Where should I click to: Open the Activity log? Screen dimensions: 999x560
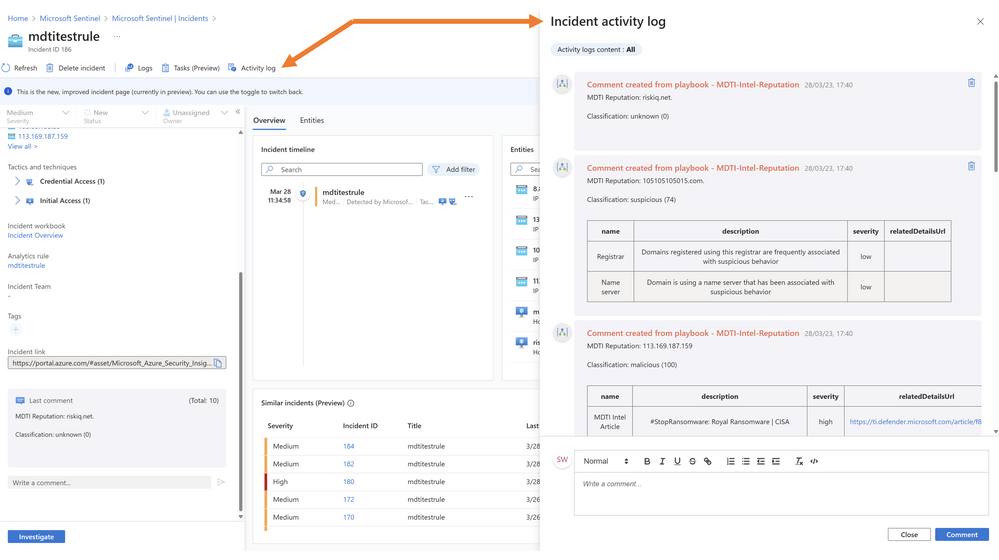point(252,68)
